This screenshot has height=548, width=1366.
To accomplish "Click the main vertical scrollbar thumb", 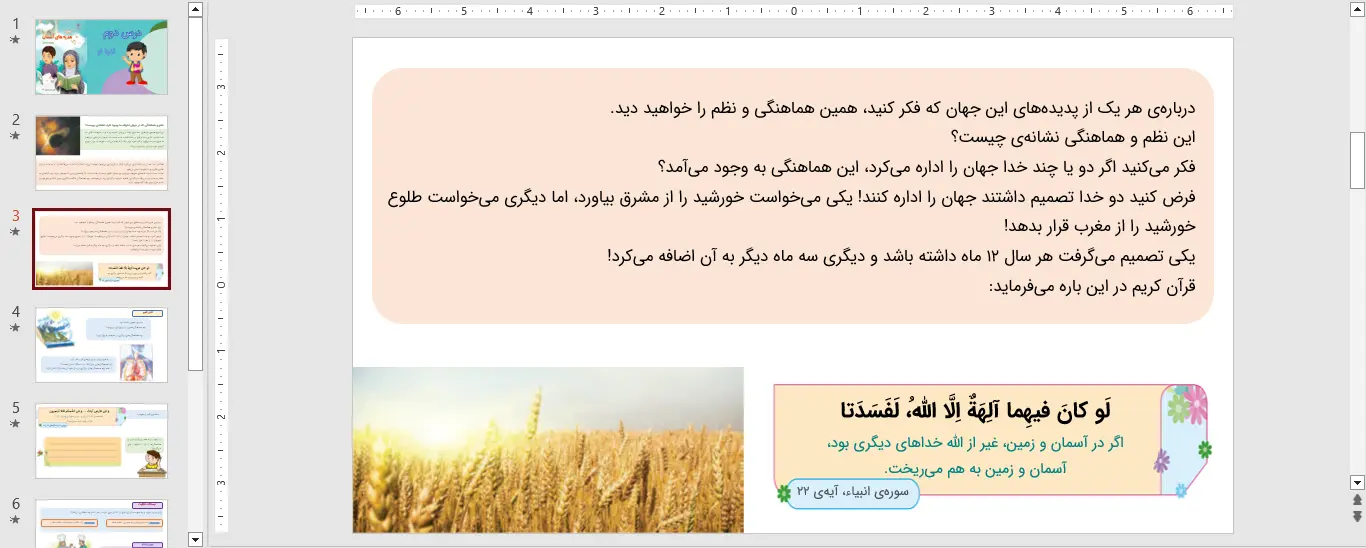I will pos(1357,160).
